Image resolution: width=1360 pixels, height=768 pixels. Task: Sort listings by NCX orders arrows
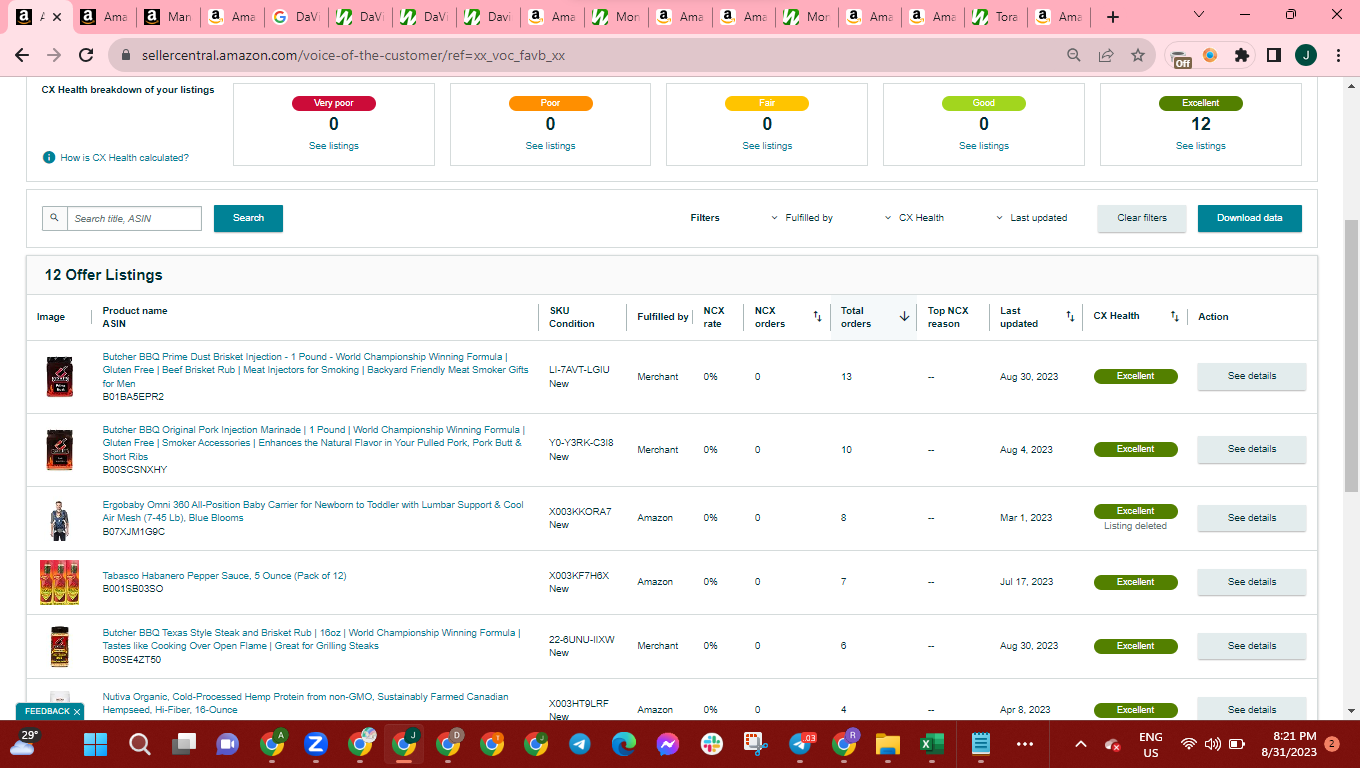click(817, 317)
